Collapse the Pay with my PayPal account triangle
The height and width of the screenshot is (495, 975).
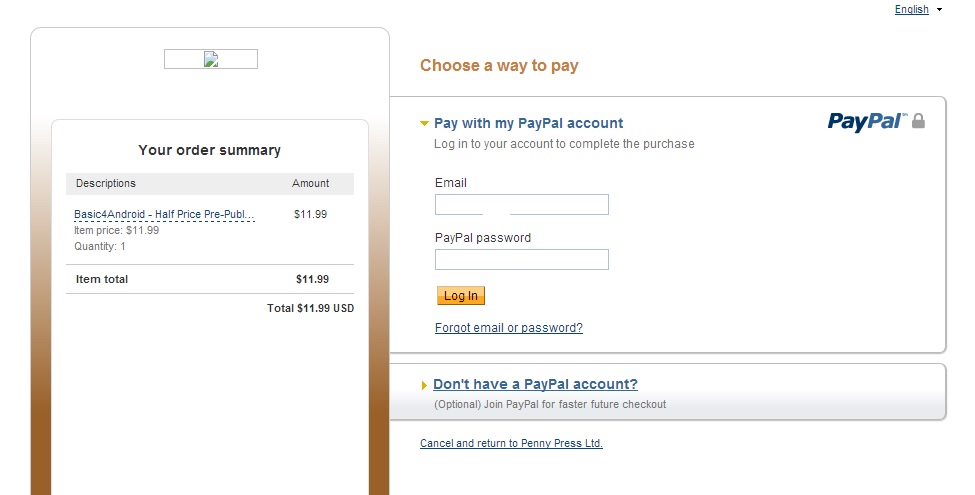pos(424,124)
